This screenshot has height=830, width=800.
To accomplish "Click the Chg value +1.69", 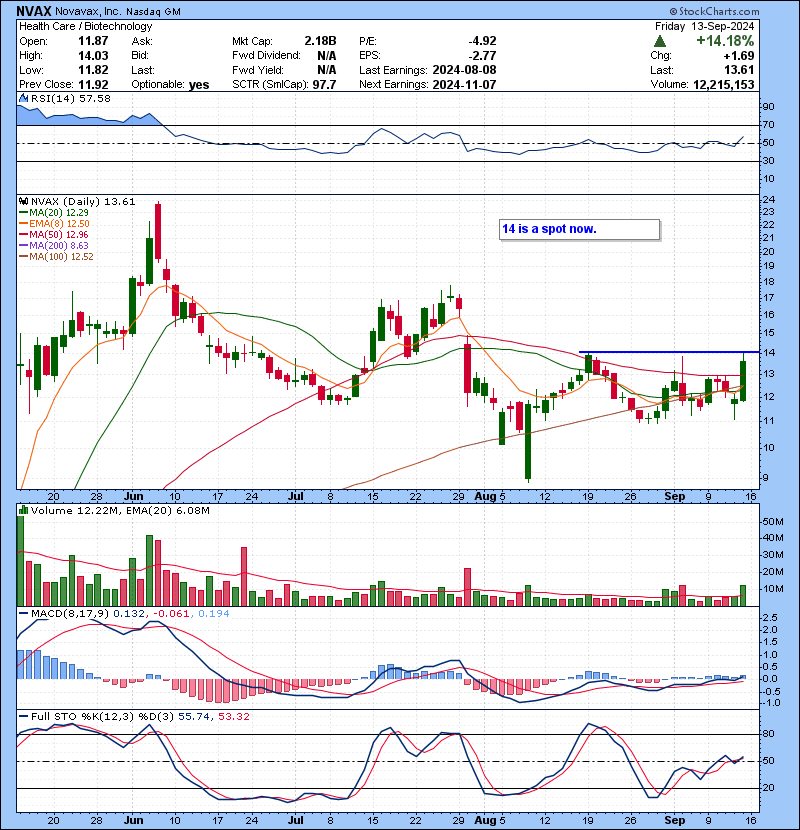I will (x=740, y=56).
